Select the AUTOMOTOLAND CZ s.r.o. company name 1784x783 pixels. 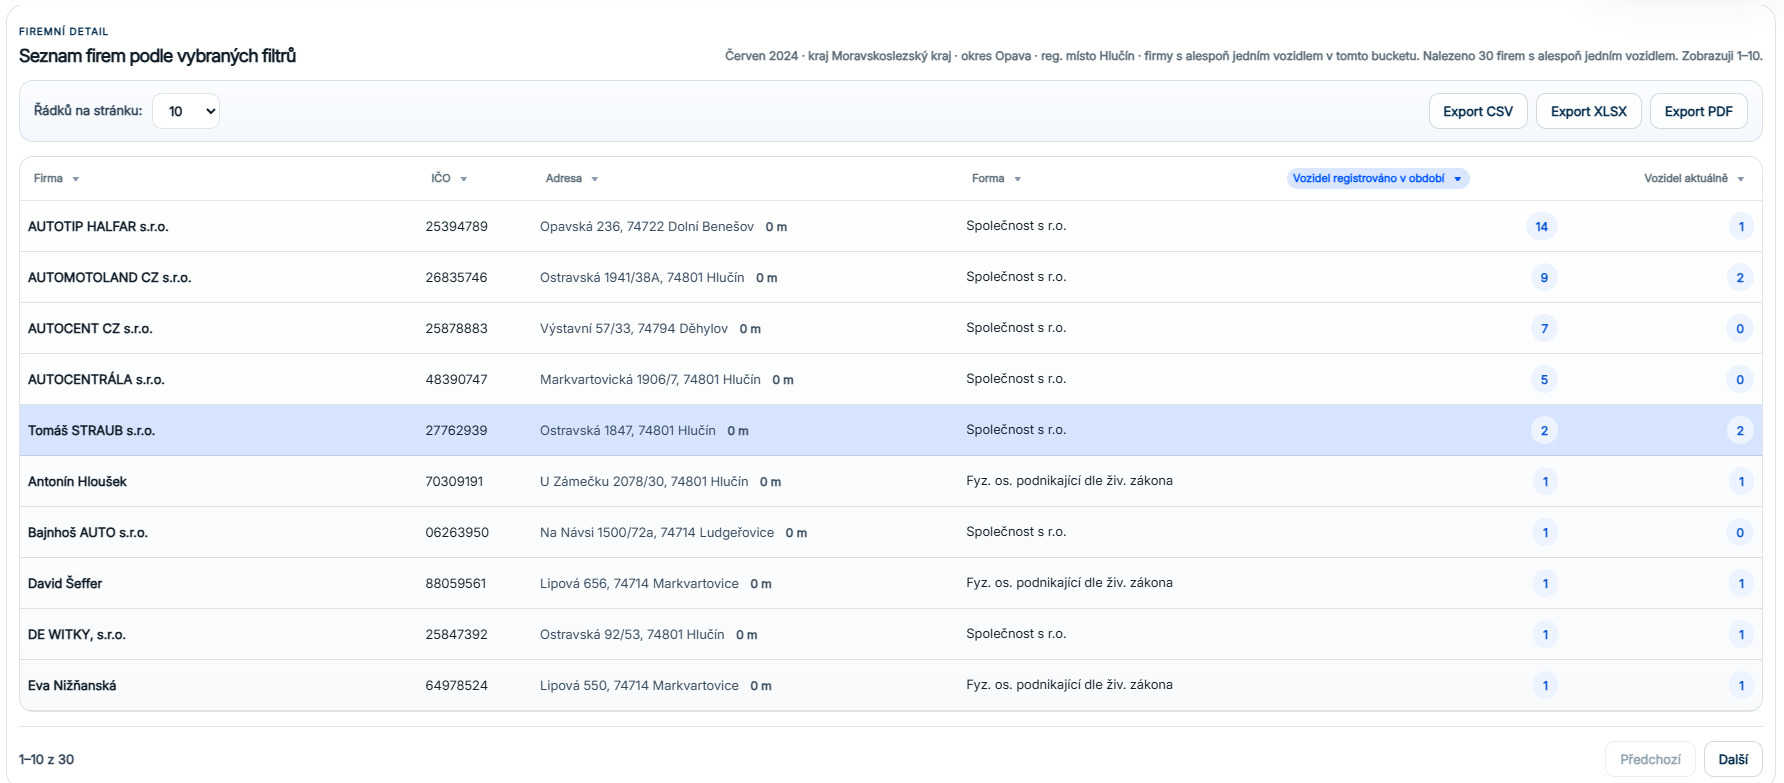[x=109, y=278]
